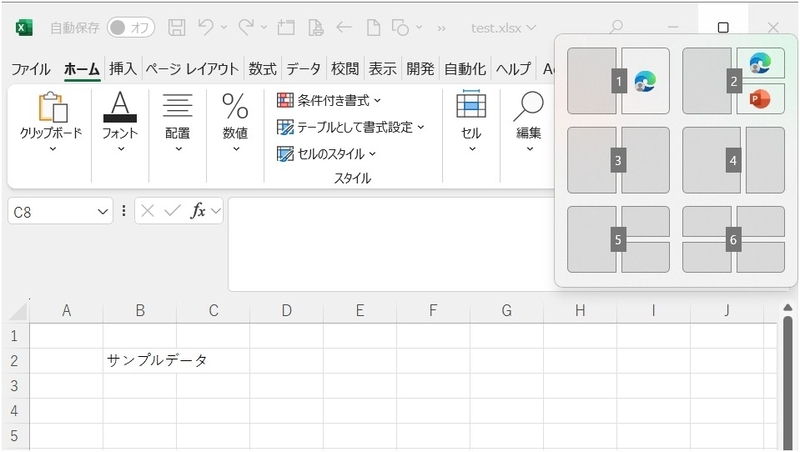Open the shapes icon dropdown arrow

(x=419, y=28)
